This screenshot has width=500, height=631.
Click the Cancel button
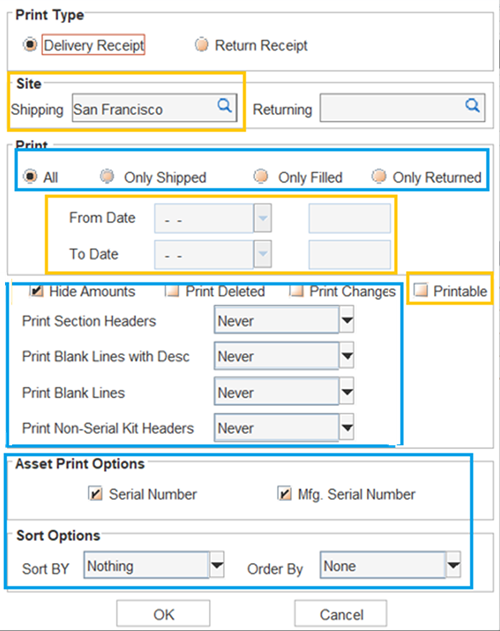point(341,614)
